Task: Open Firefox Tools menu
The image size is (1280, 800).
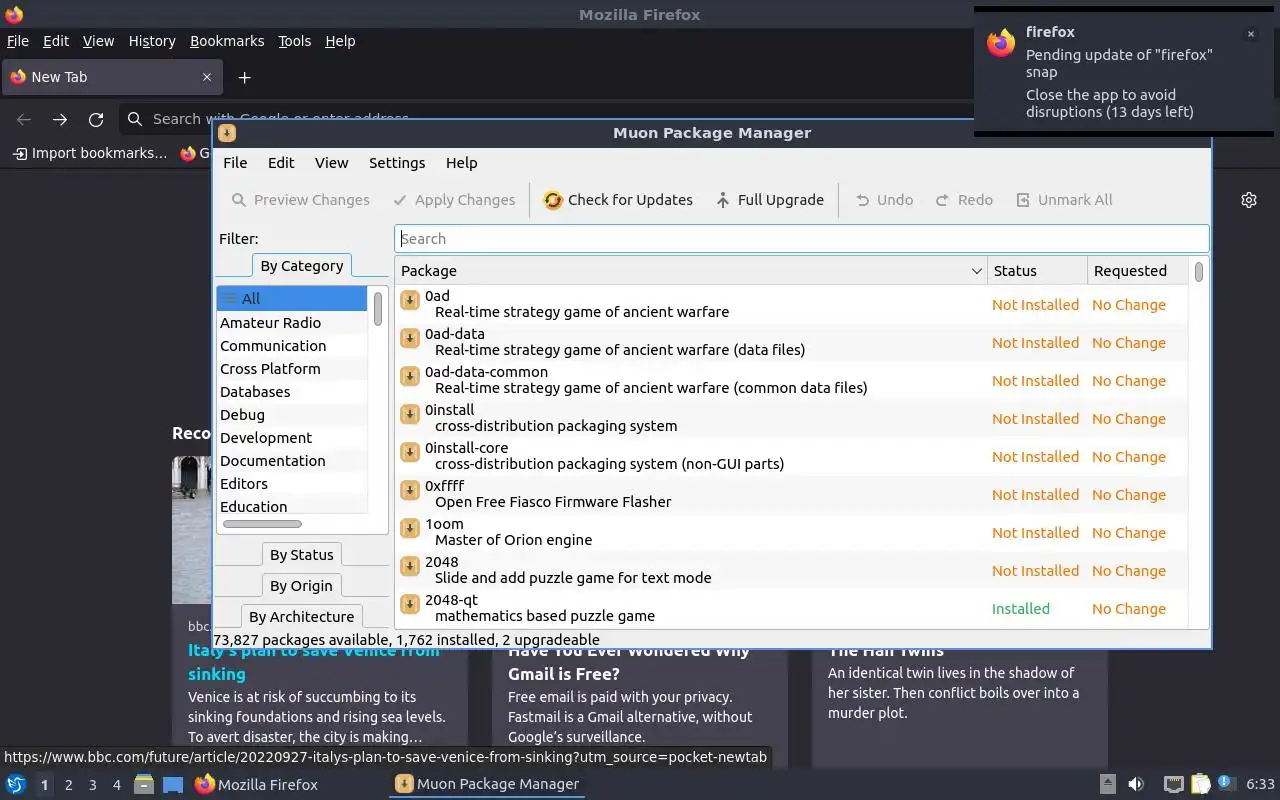Action: pyautogui.click(x=294, y=41)
